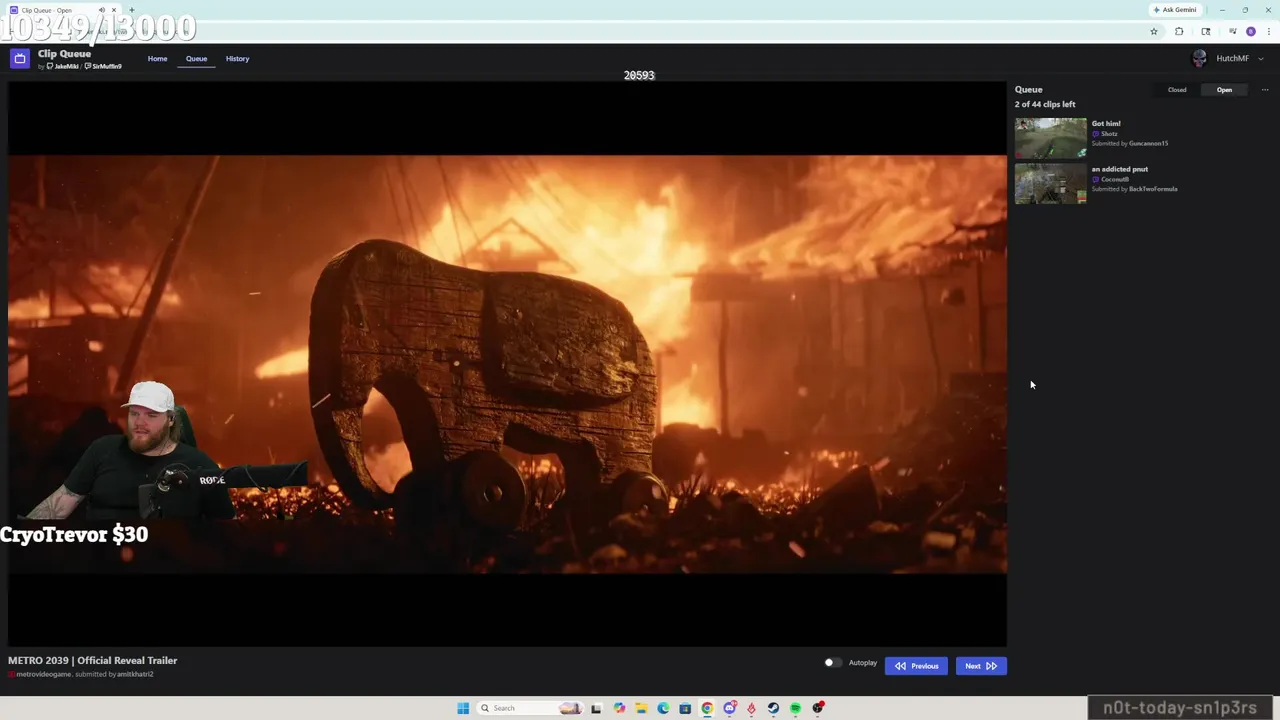The image size is (1280, 720).
Task: Open the History navigation tab
Action: [x=237, y=59]
